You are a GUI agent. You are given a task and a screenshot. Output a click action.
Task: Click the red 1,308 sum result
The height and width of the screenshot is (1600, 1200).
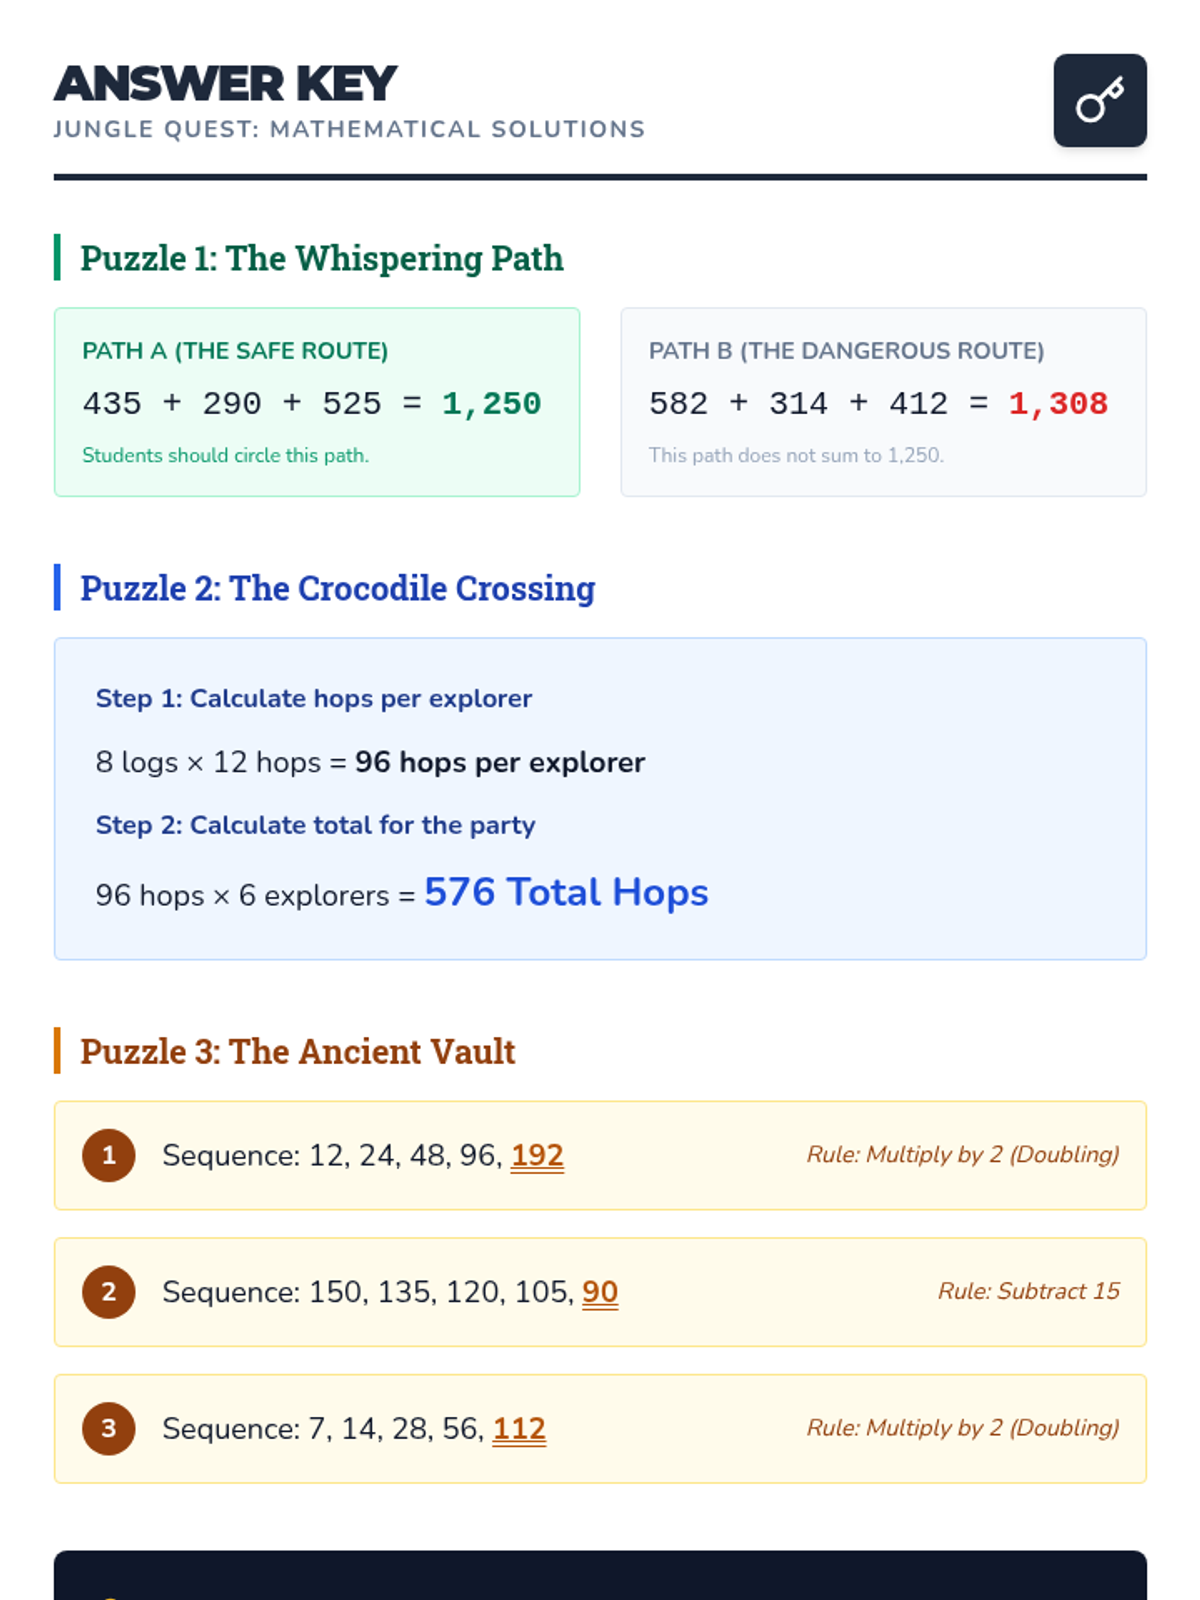coord(1058,404)
